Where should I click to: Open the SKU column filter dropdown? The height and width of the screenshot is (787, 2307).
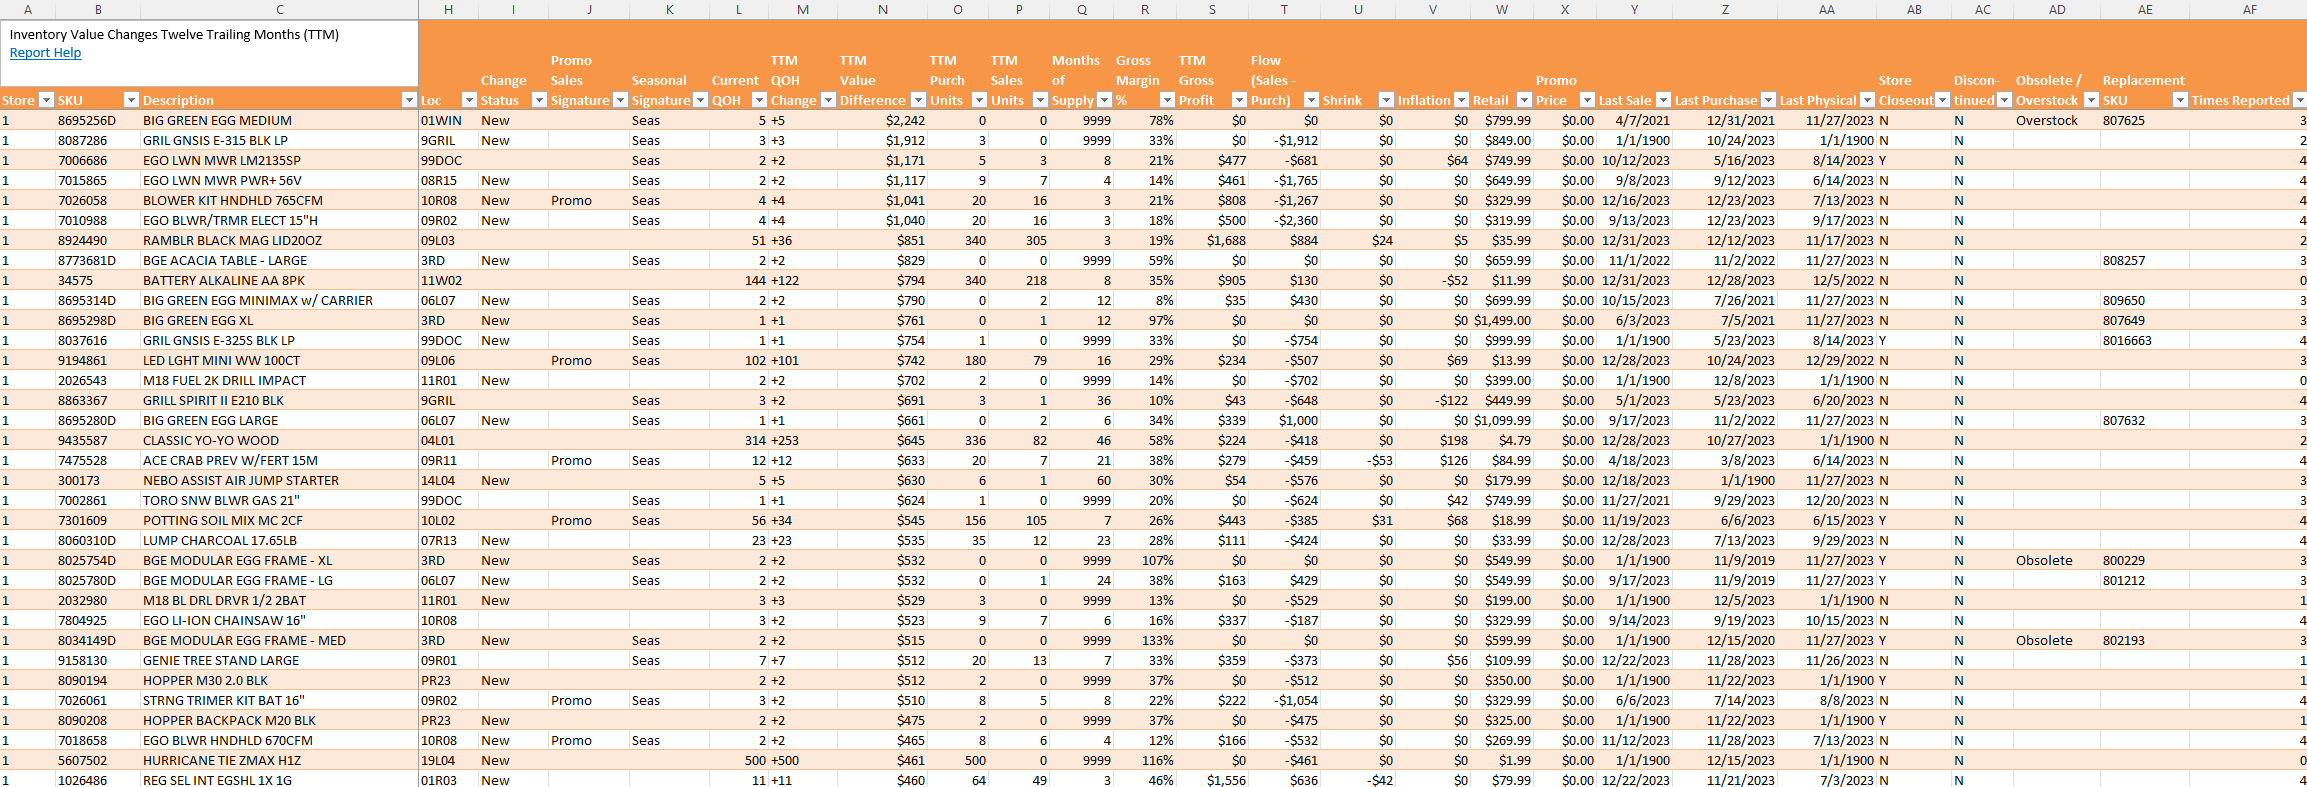click(131, 100)
